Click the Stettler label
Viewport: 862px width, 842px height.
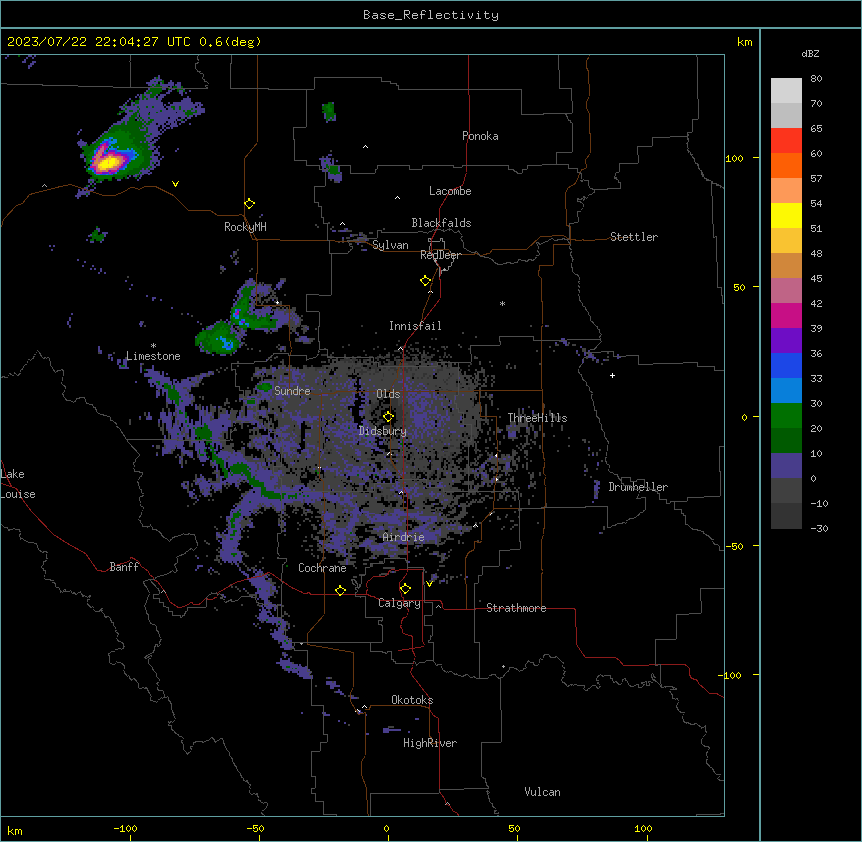tap(633, 237)
